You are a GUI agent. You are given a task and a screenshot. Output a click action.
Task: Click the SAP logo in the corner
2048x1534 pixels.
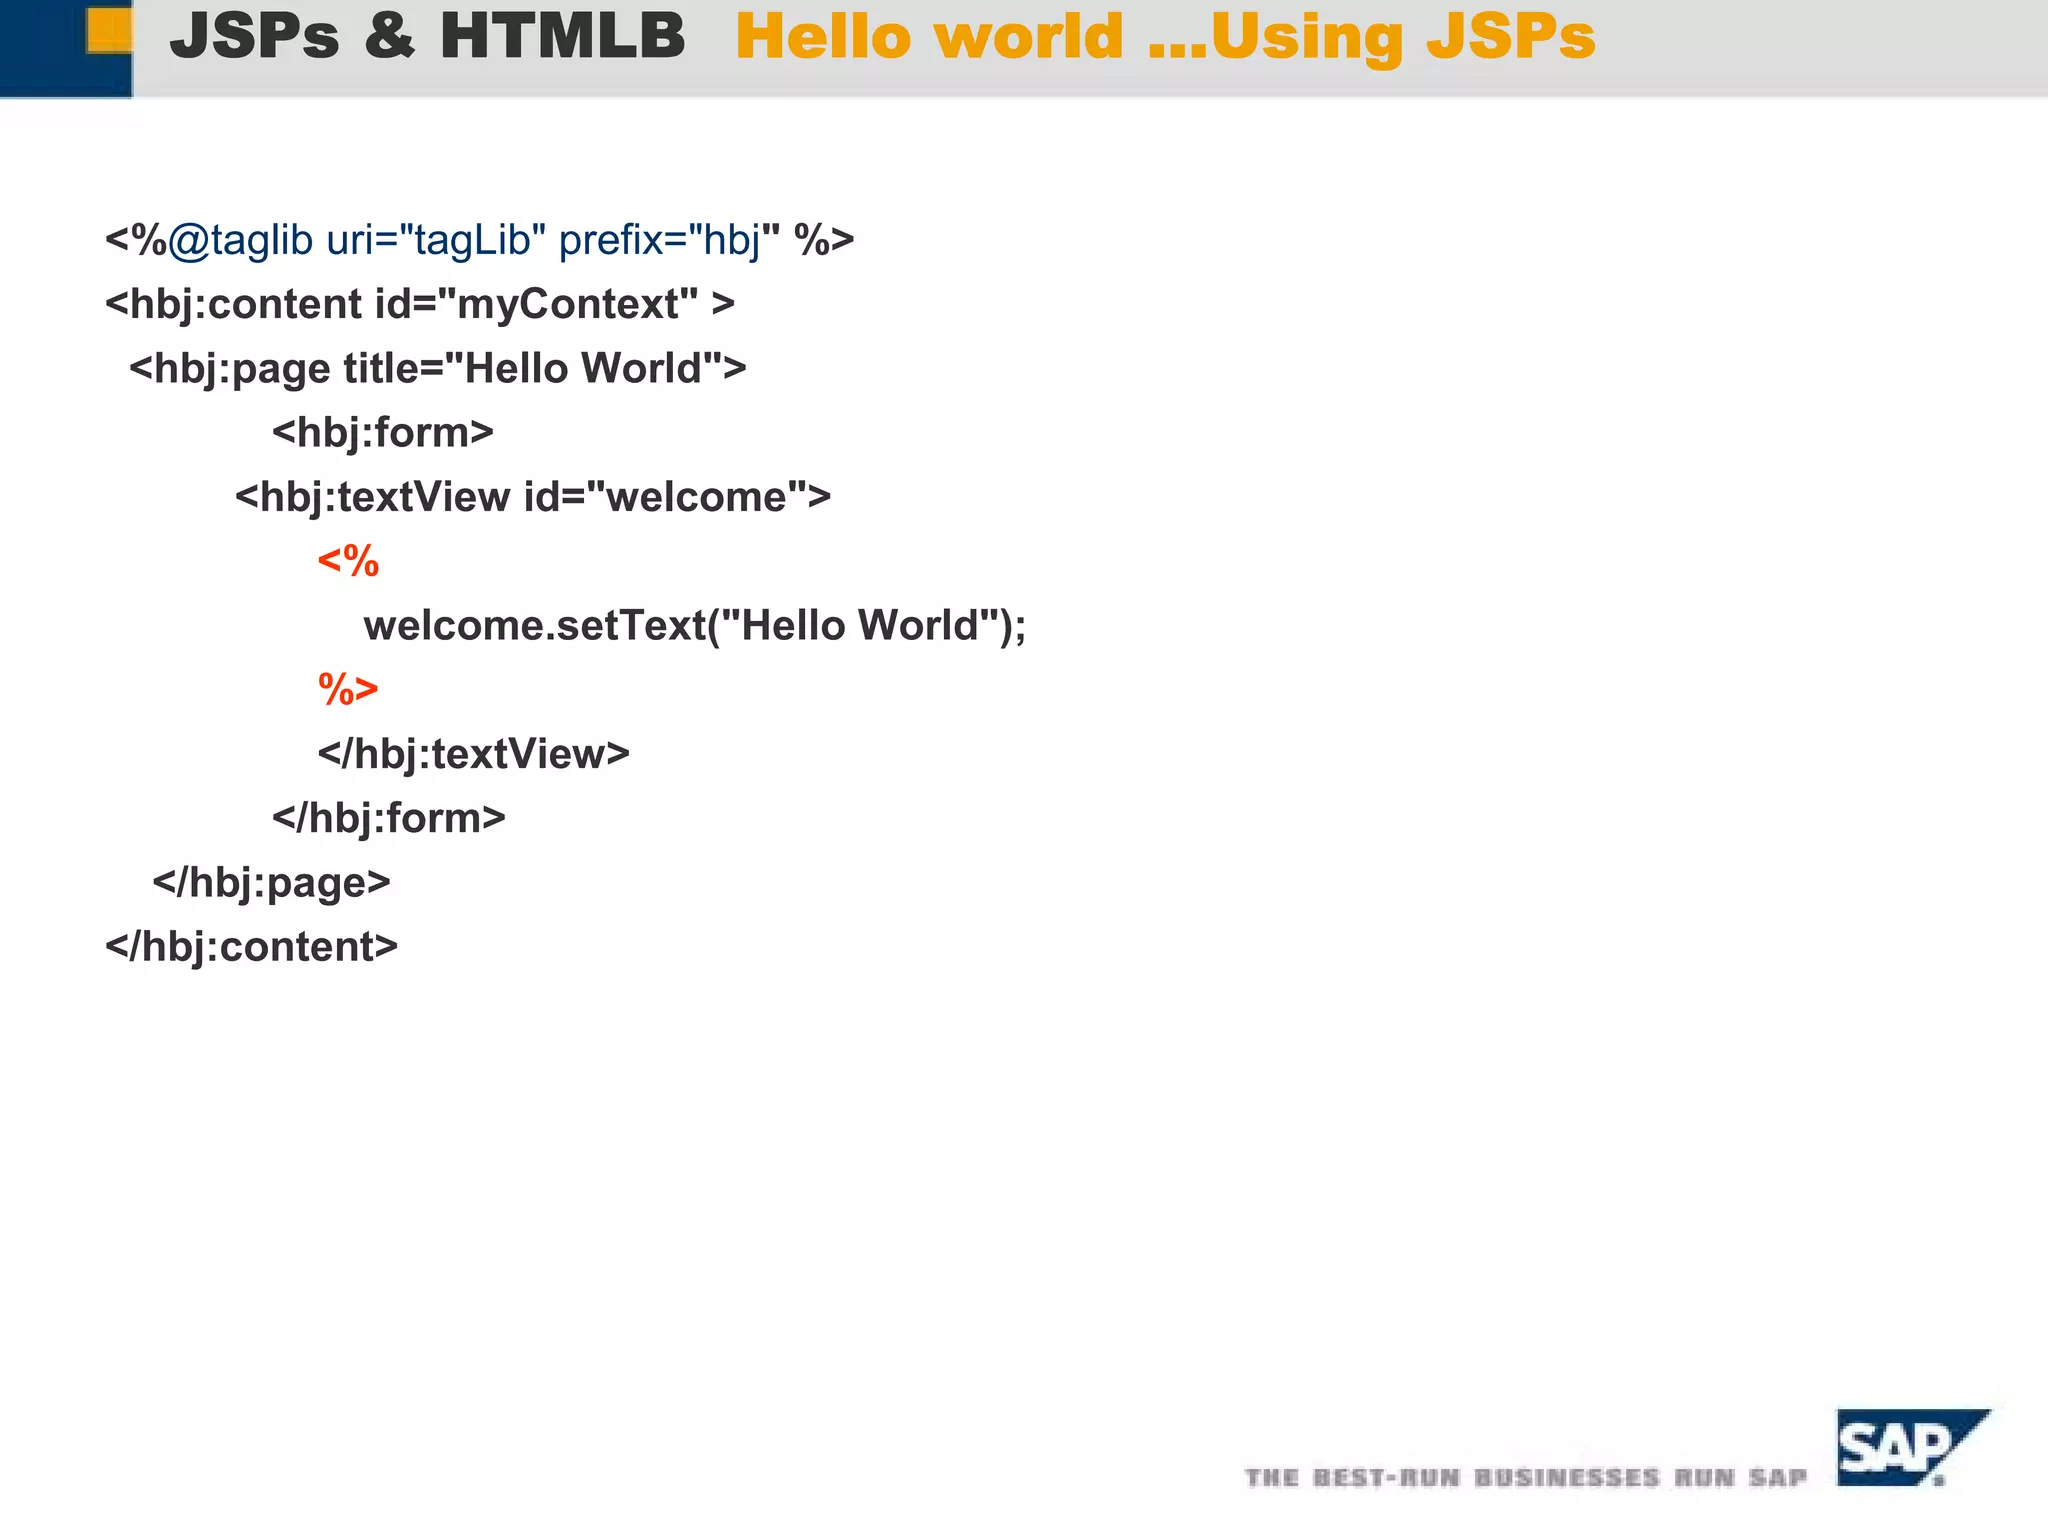coord(1913,1447)
